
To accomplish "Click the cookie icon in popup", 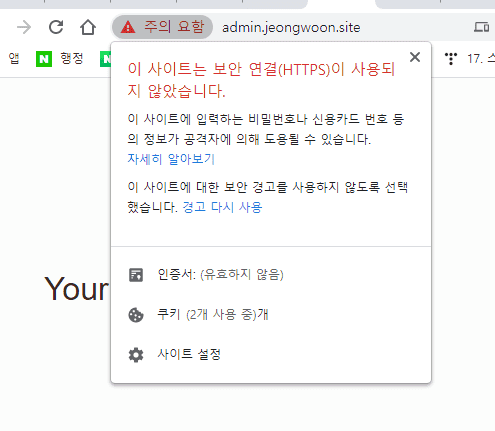I will 136,315.
